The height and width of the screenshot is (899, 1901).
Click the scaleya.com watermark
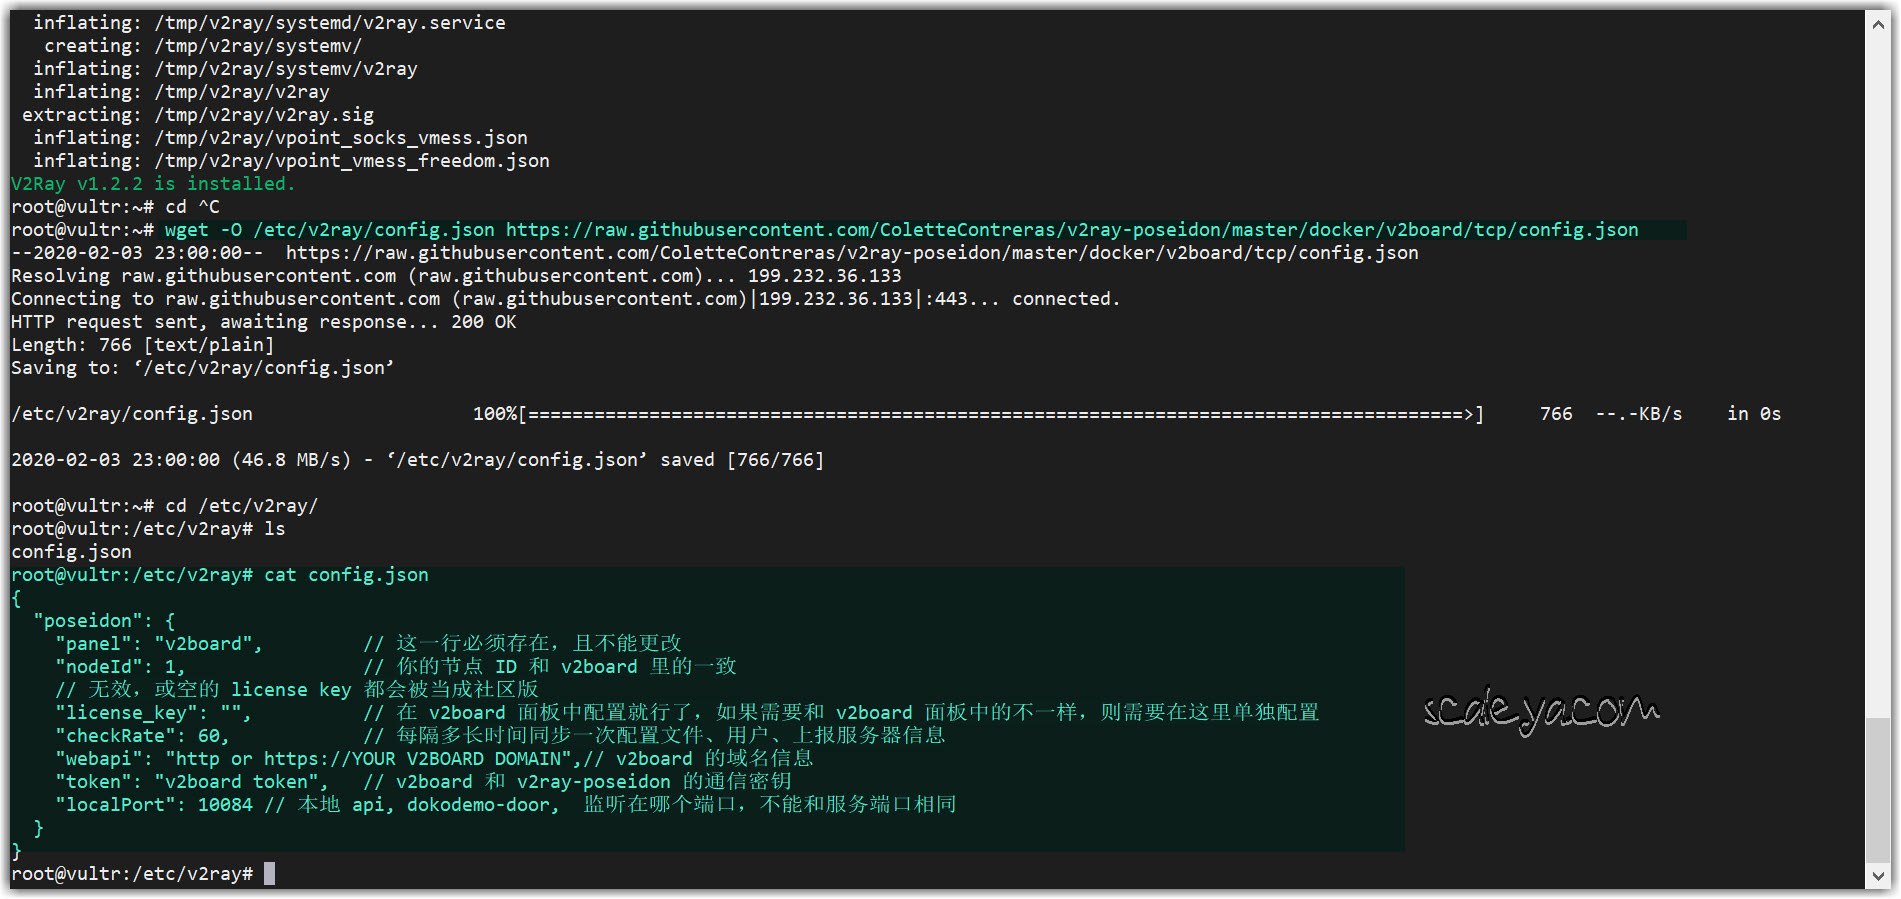(x=1540, y=712)
